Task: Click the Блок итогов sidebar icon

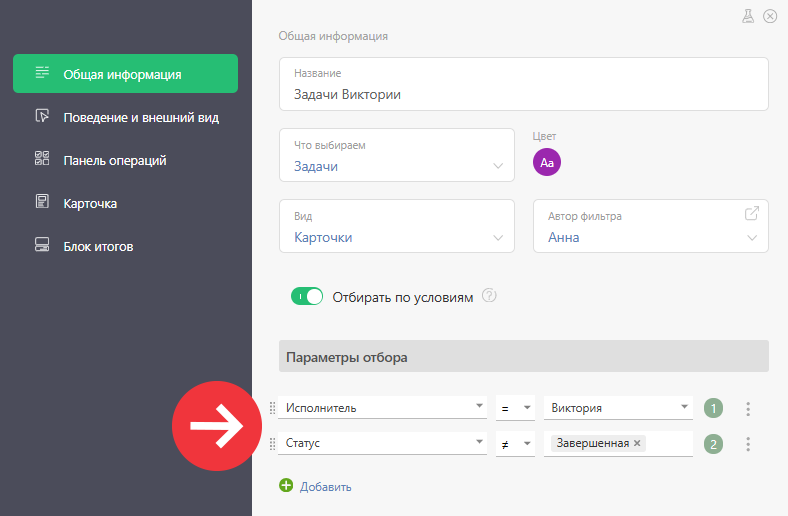Action: (42, 245)
